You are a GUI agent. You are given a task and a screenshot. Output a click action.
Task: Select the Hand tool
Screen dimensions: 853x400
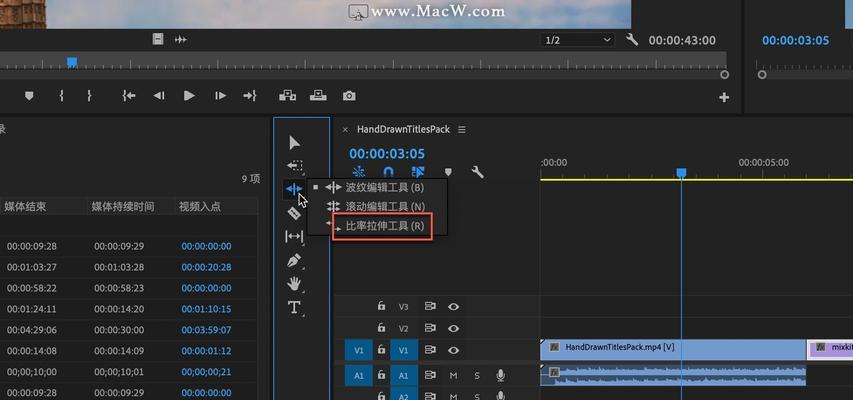pos(294,284)
